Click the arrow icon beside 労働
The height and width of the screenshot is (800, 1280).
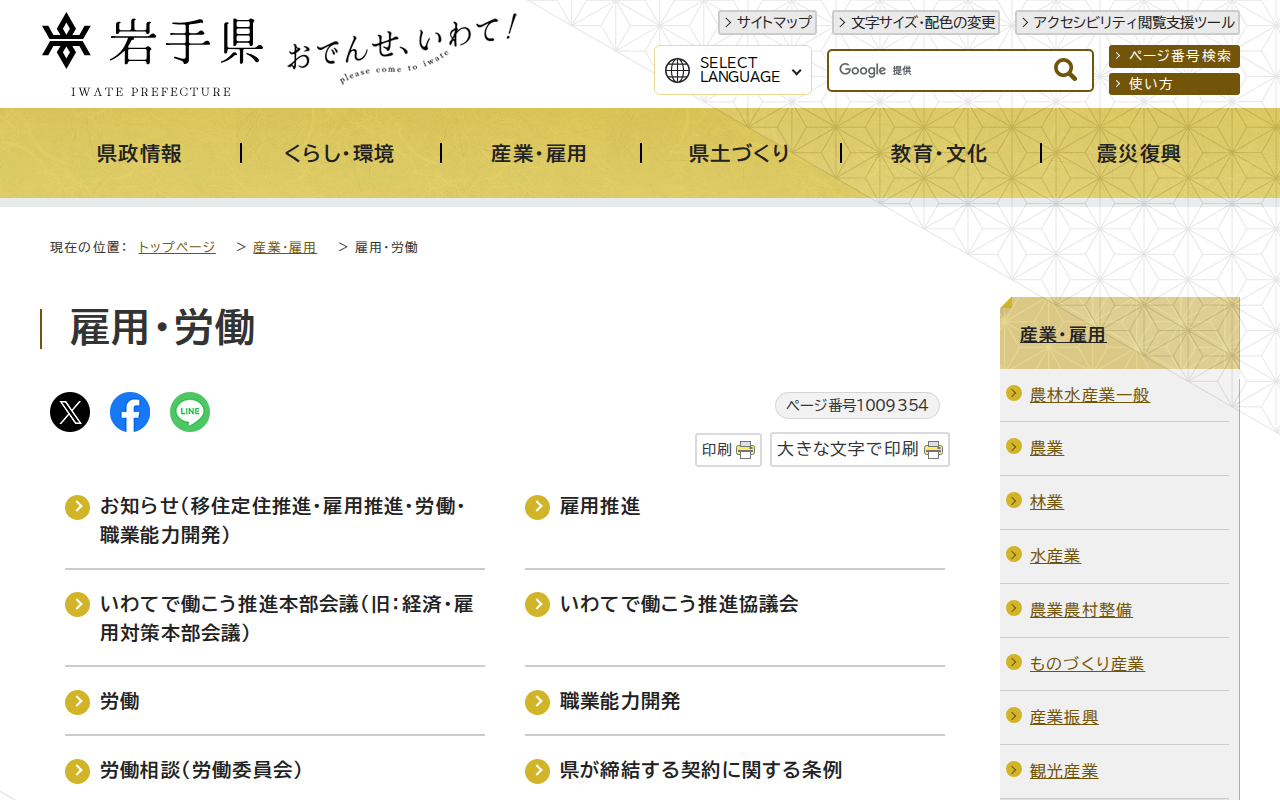tap(77, 702)
